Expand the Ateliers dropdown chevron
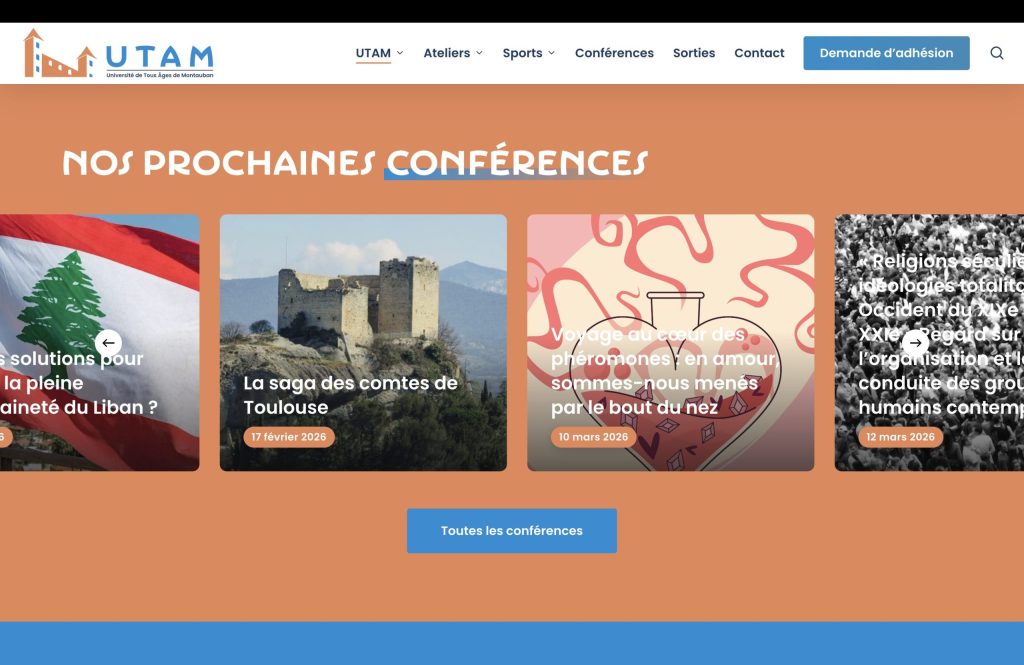Viewport: 1024px width, 665px height. click(x=479, y=53)
